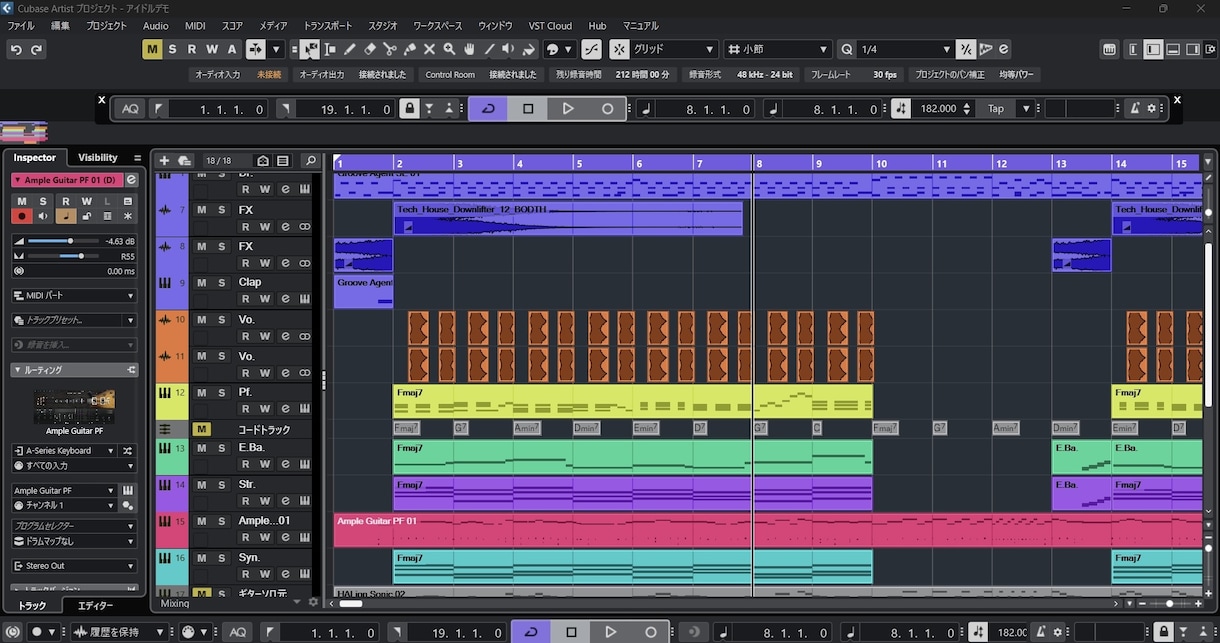Click the Redo arrow icon

point(38,49)
